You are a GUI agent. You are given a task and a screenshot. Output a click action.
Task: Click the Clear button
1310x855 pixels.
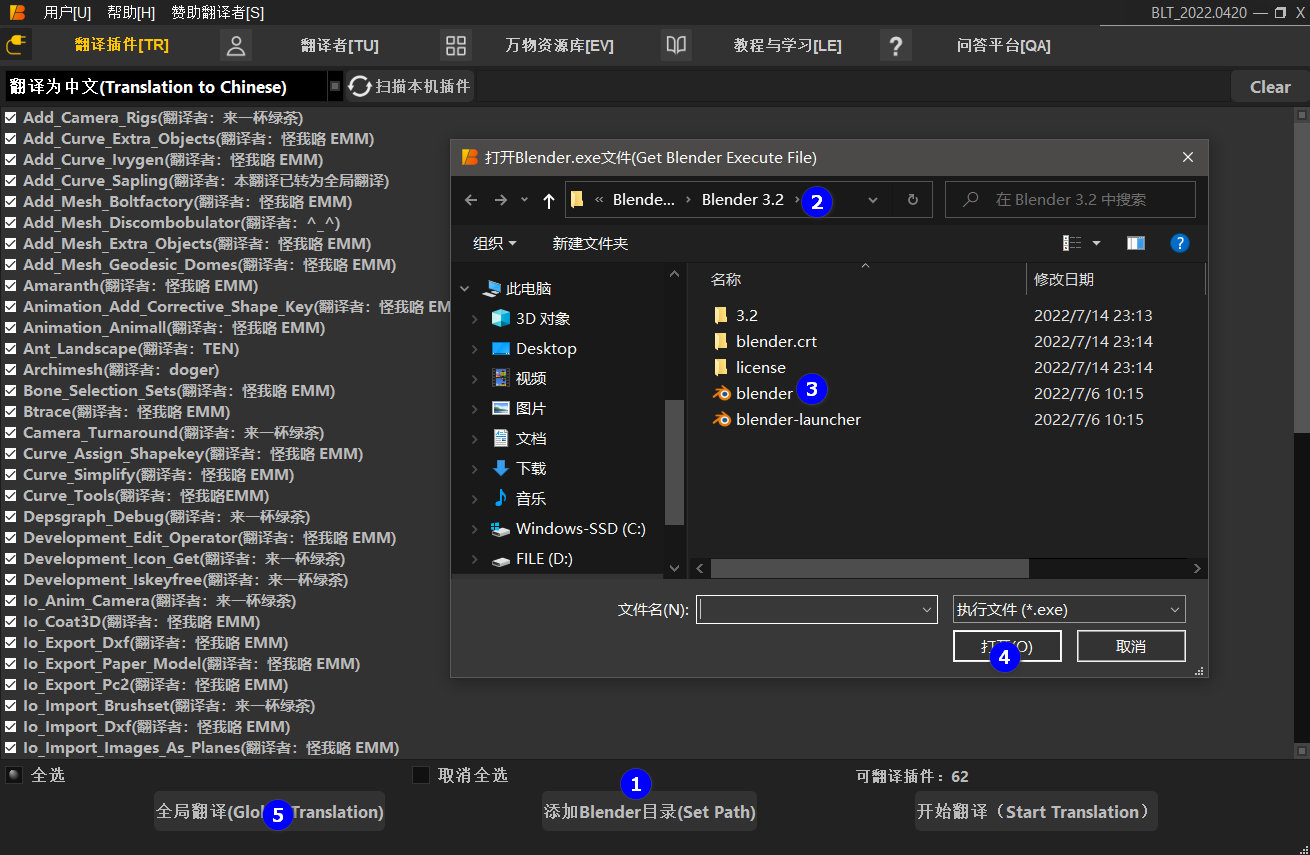click(x=1270, y=87)
